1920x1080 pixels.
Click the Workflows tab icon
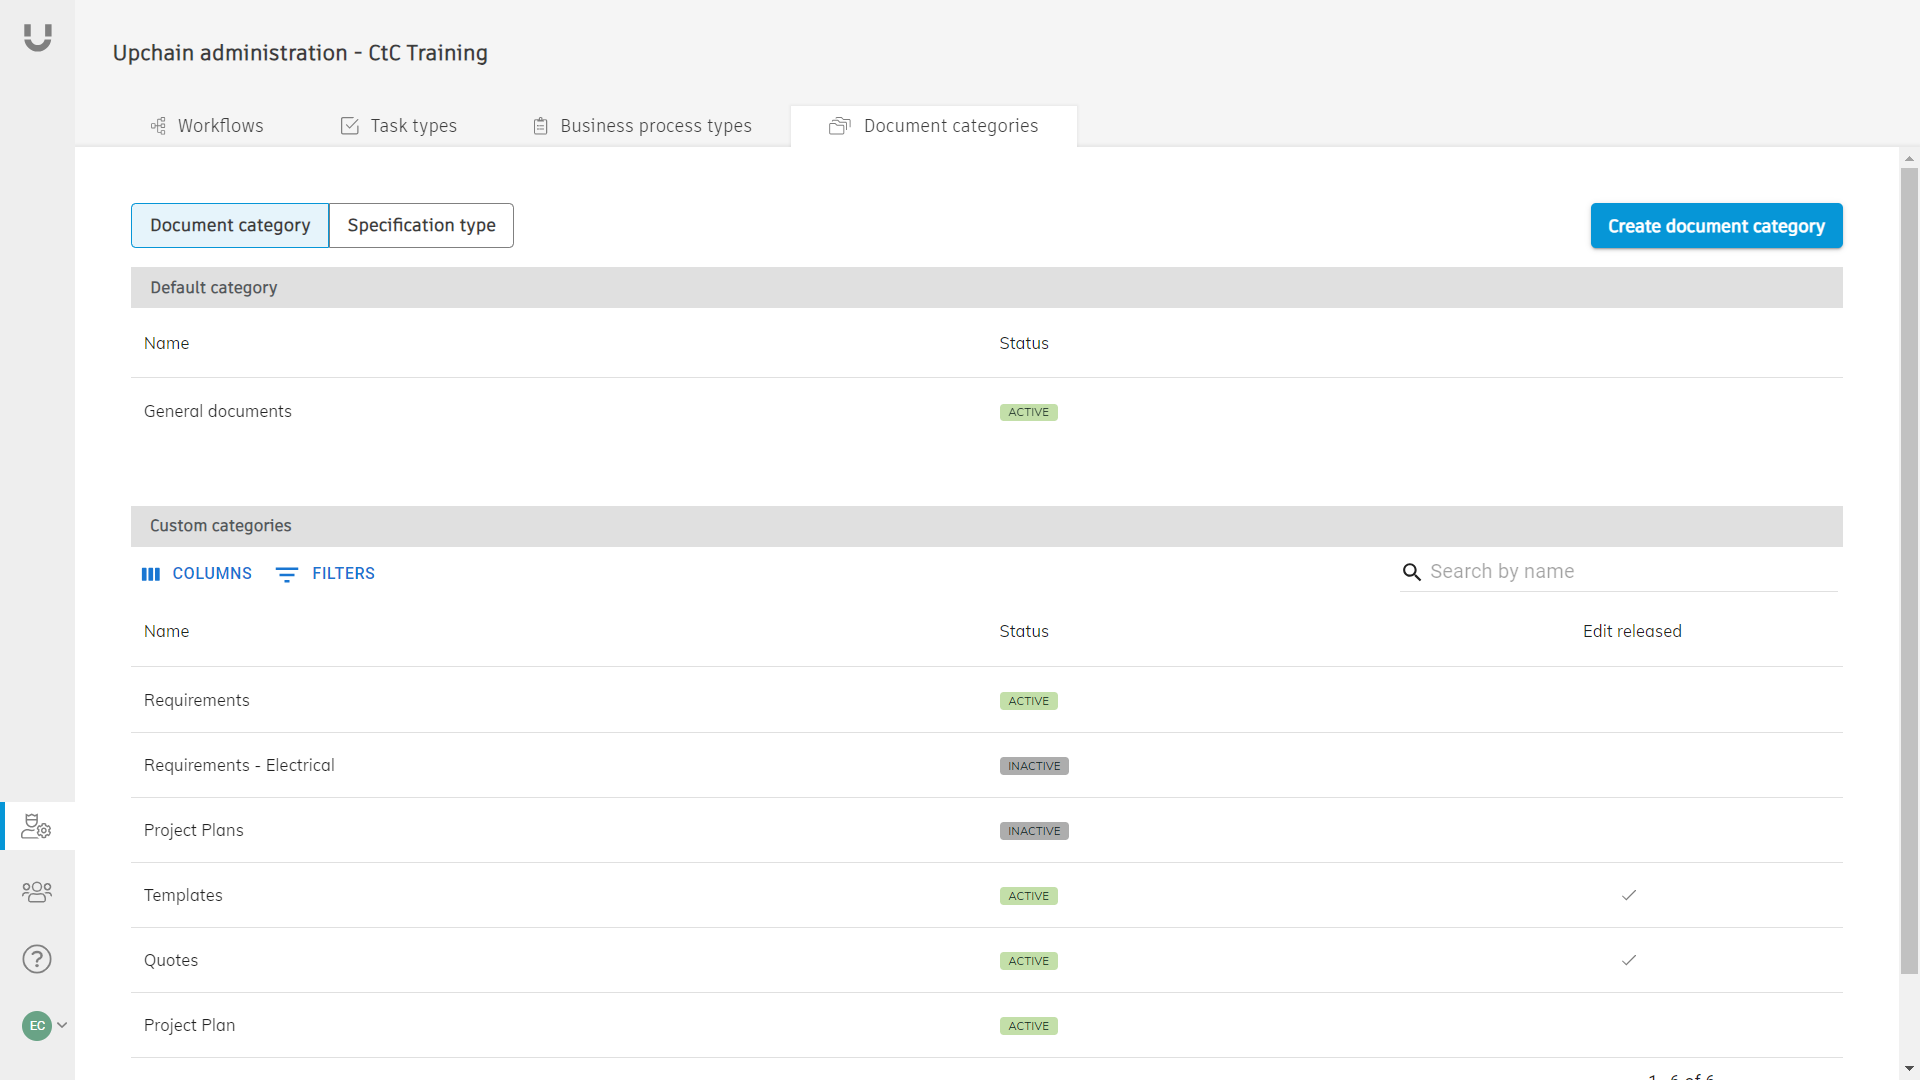158,126
